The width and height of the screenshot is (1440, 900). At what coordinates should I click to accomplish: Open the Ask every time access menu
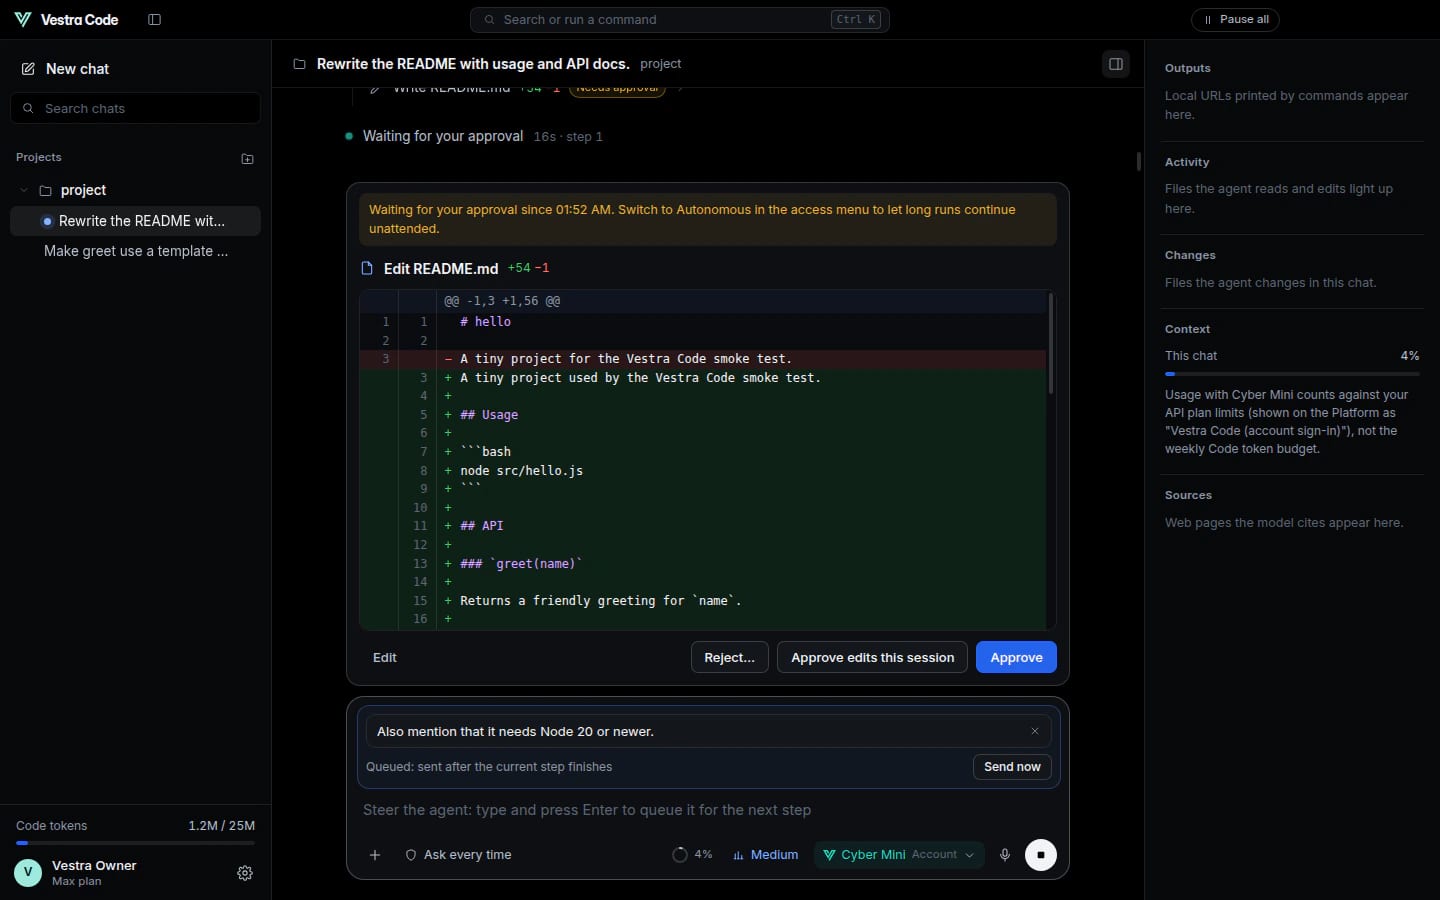[458, 855]
